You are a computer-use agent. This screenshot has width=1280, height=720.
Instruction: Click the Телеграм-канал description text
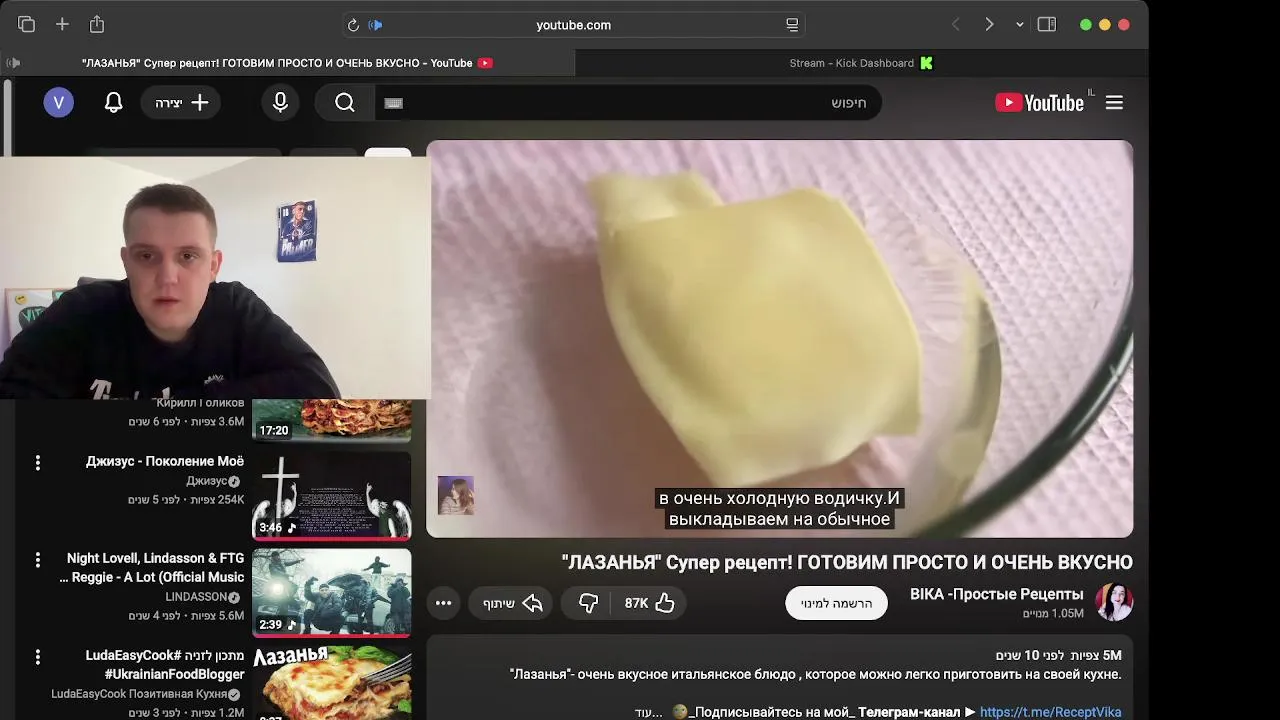point(909,712)
